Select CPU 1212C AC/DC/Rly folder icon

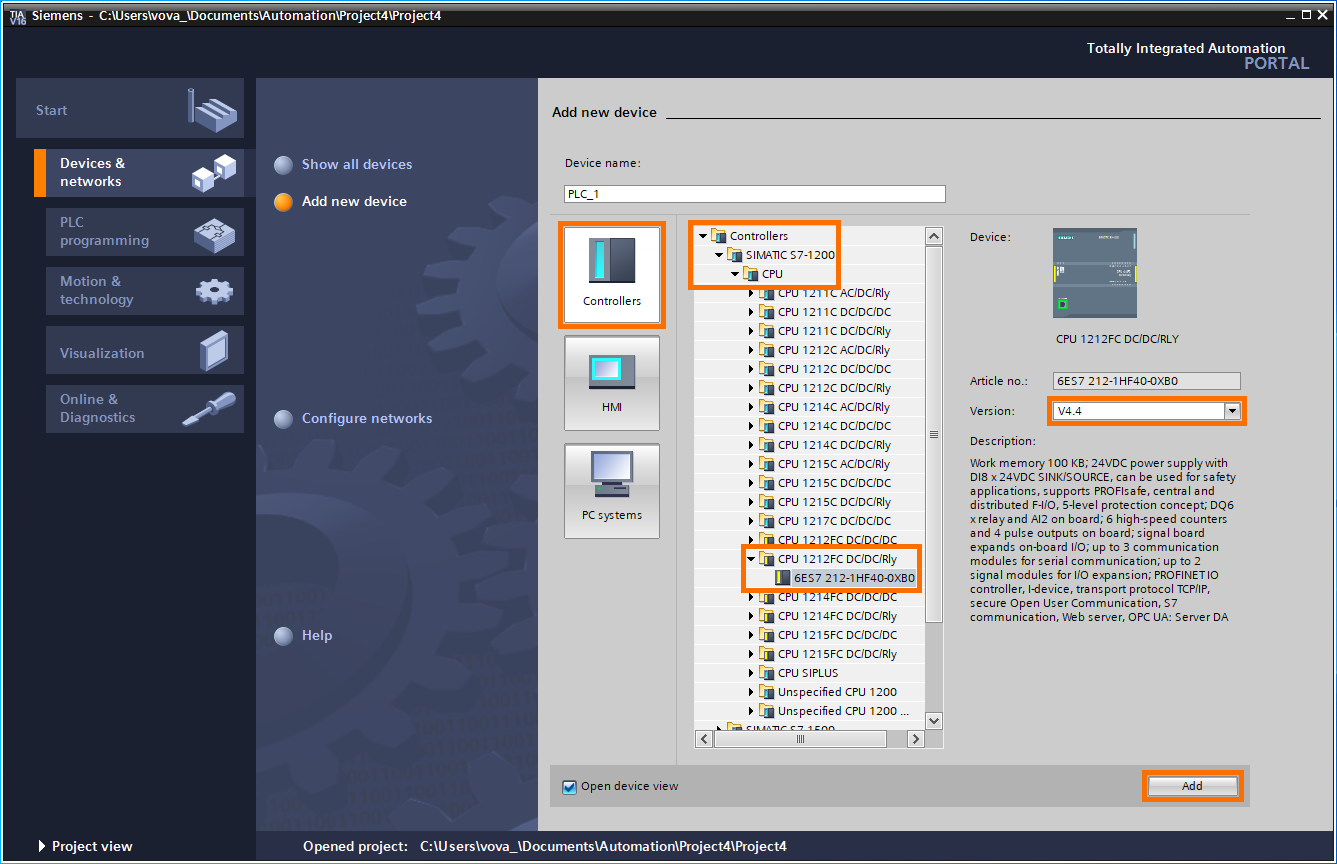766,350
